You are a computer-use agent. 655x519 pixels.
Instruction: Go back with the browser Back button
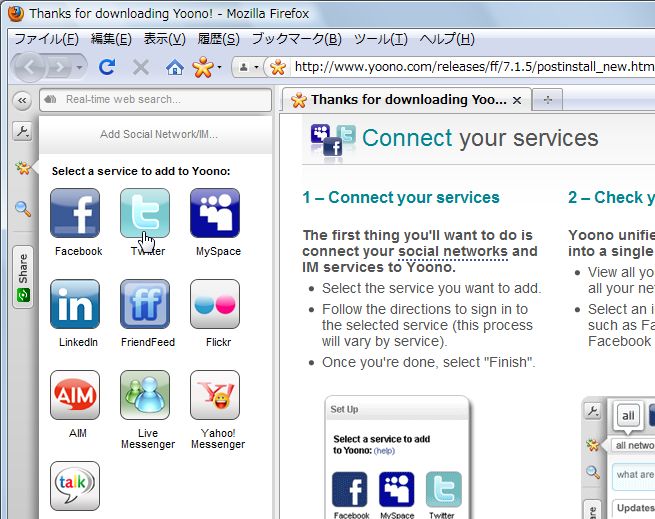coord(29,67)
